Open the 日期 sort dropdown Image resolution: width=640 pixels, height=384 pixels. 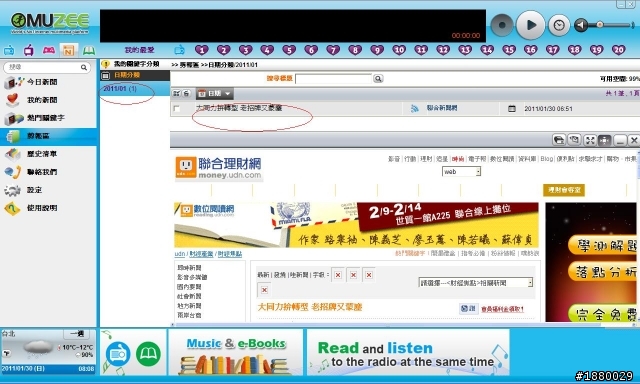pyautogui.click(x=214, y=93)
